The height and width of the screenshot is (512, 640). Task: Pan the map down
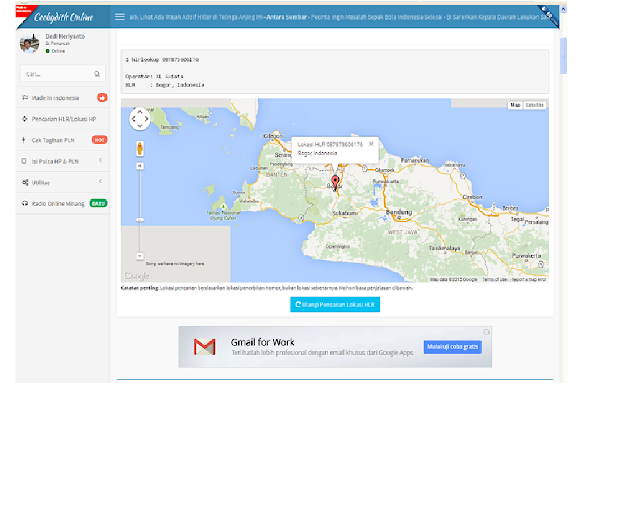click(x=140, y=126)
